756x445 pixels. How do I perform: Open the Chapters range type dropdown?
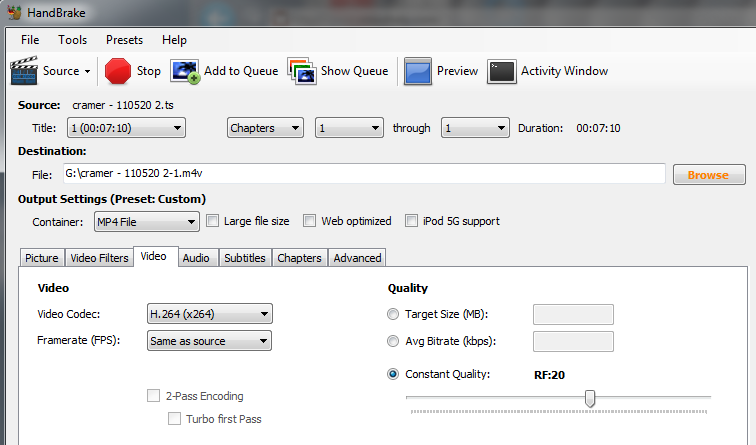265,128
